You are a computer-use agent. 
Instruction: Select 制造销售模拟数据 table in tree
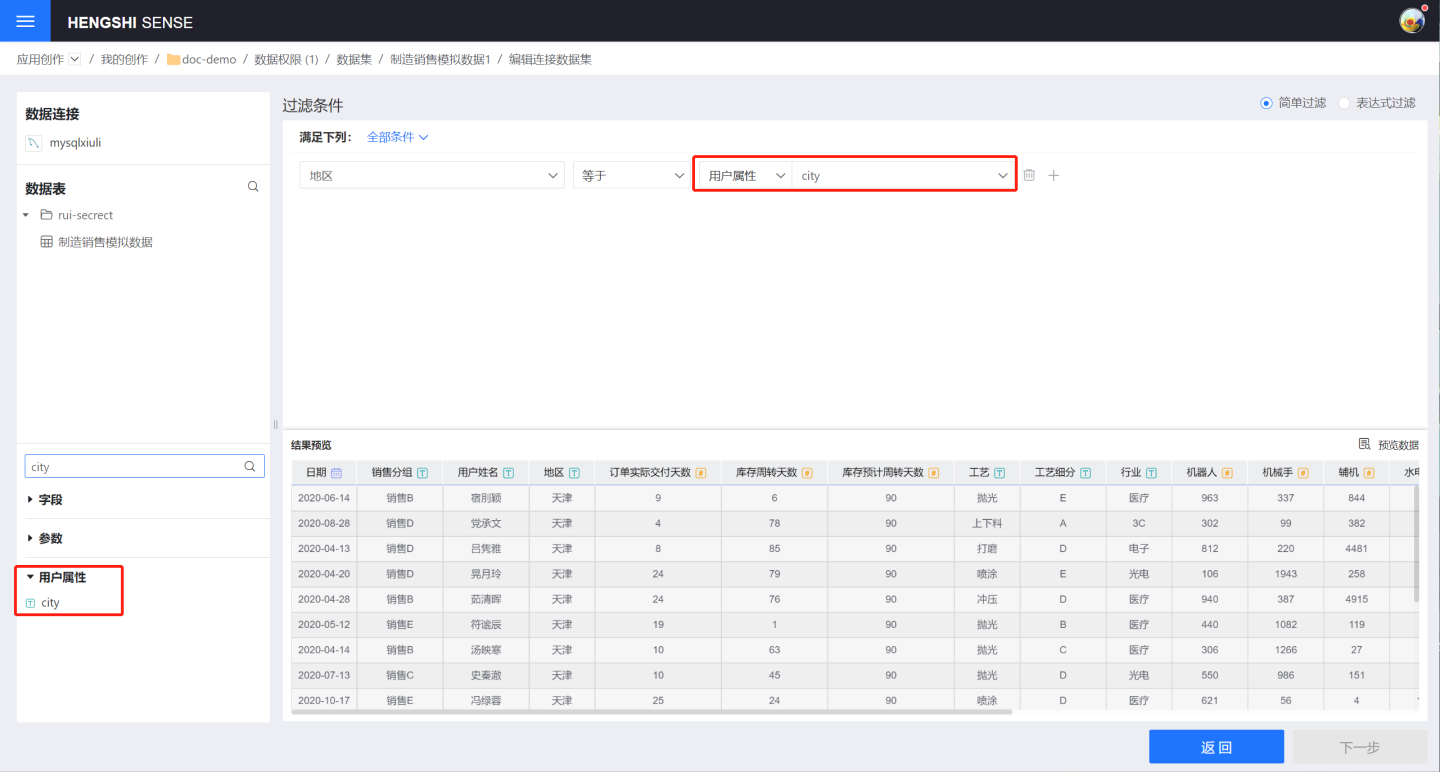coord(105,242)
